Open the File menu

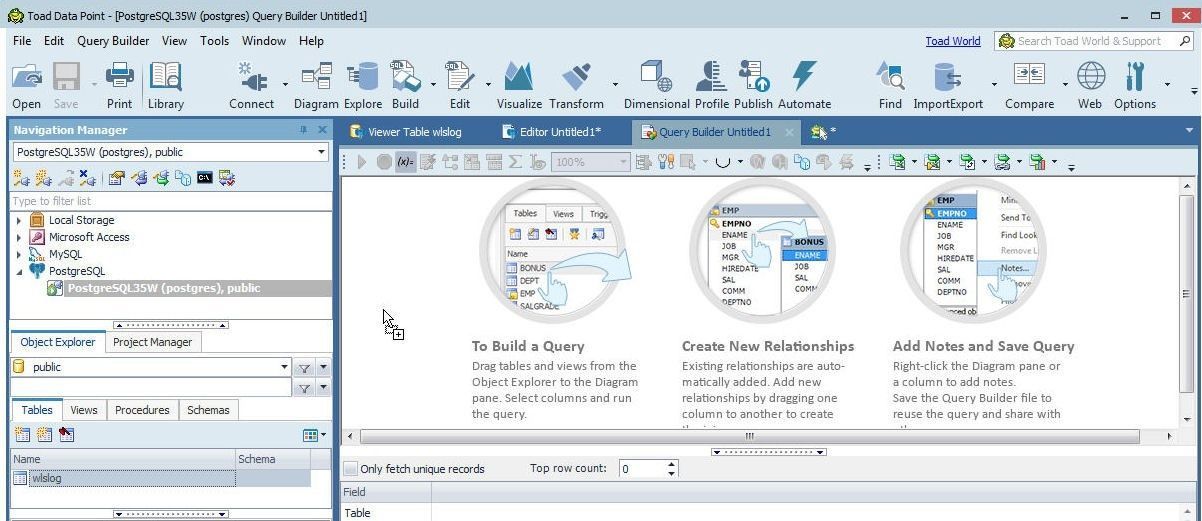click(x=22, y=41)
